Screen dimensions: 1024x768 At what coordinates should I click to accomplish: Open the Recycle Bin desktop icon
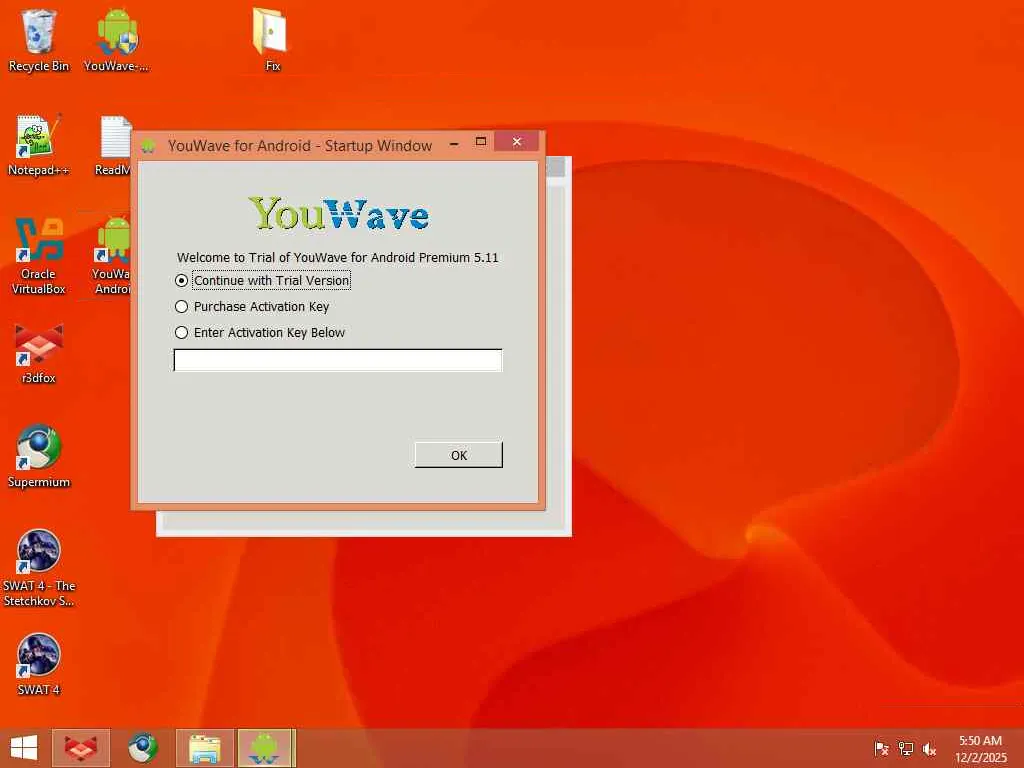(x=39, y=40)
